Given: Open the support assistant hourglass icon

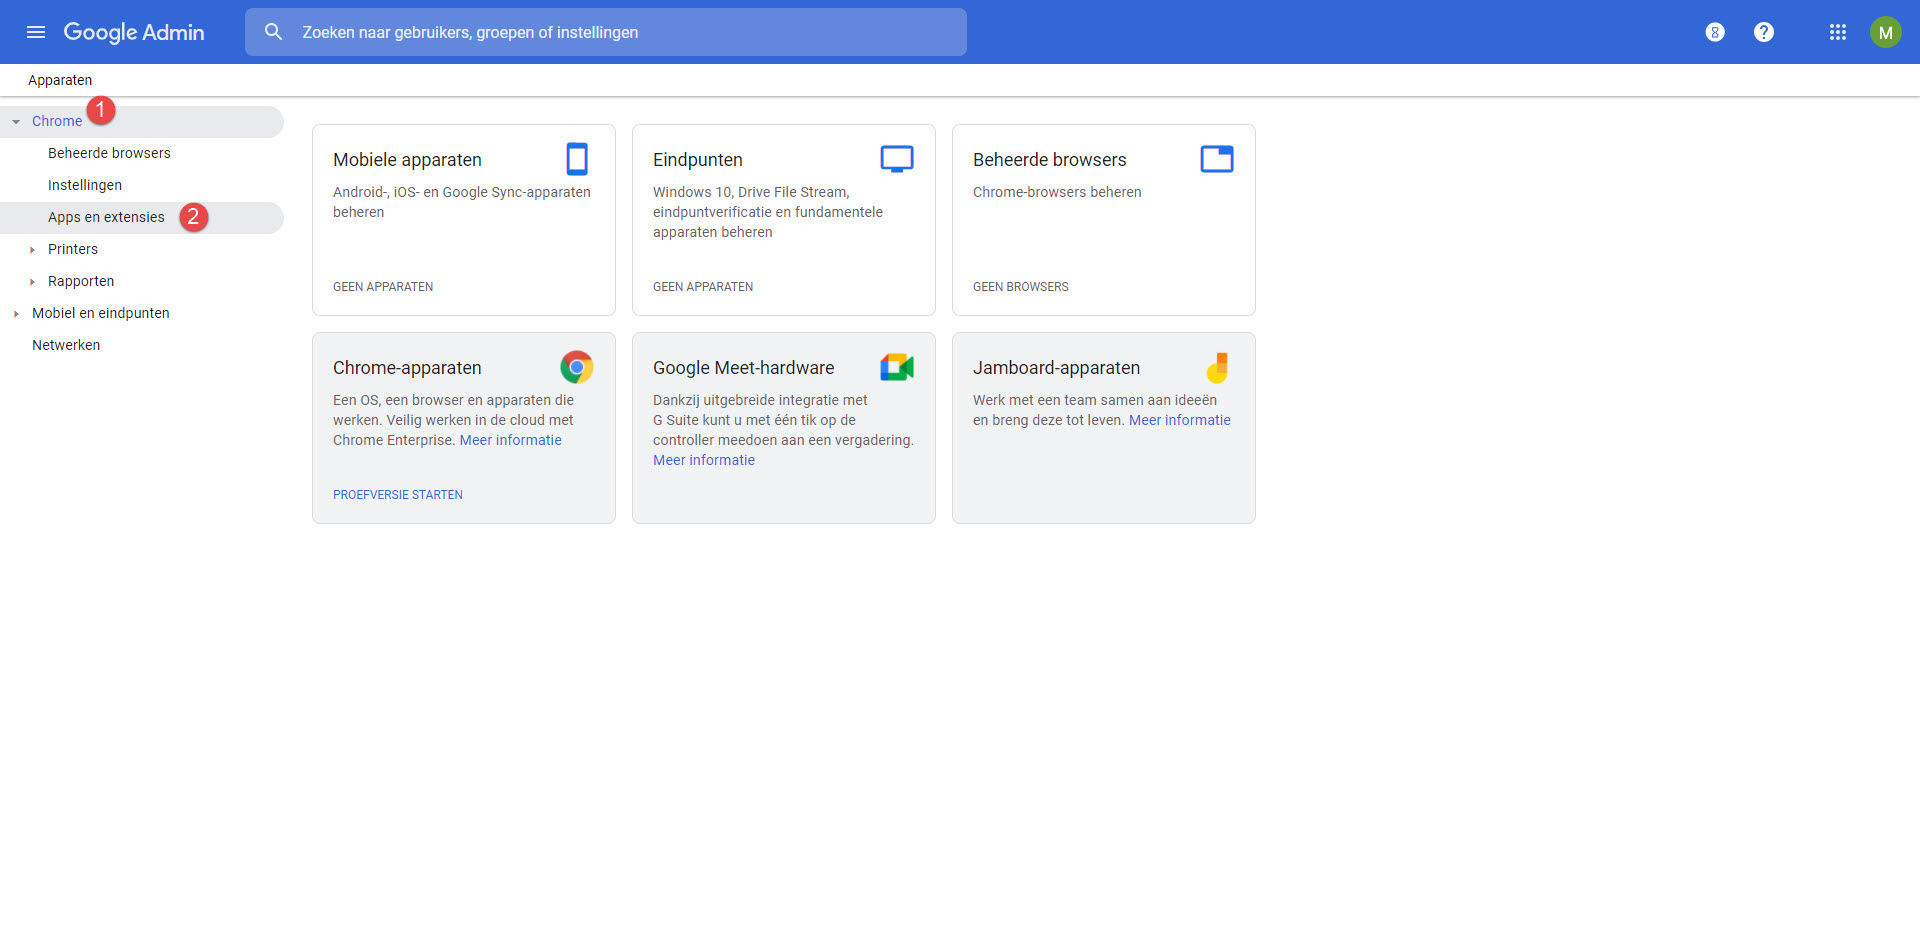Looking at the screenshot, I should click(x=1715, y=32).
